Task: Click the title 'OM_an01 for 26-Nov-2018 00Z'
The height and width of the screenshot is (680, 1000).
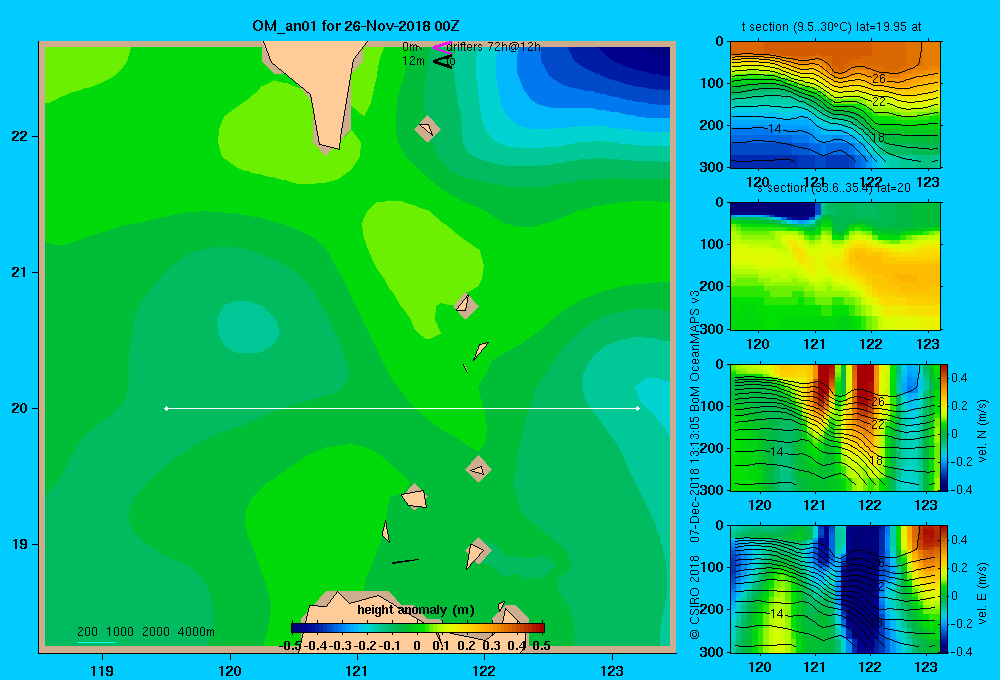Action: [x=356, y=26]
